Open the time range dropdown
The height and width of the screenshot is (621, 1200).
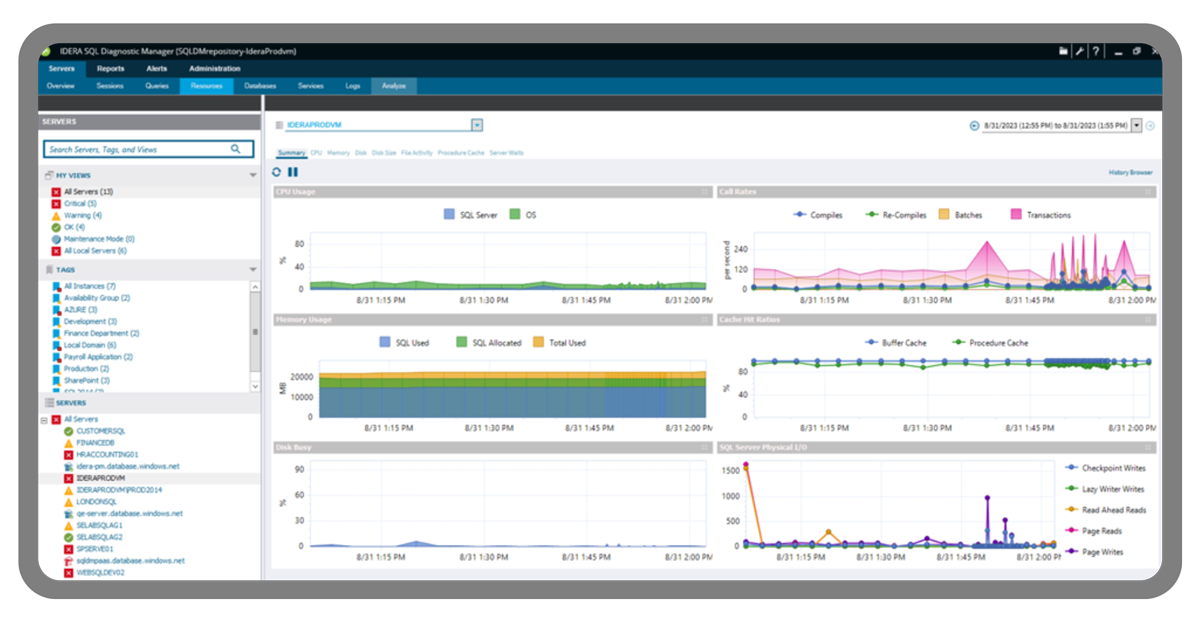pos(1136,124)
